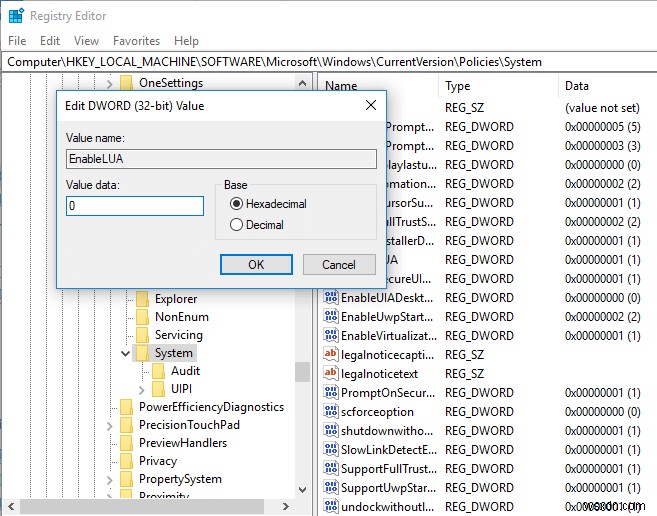Click the NonEnum folder icon in tree
The width and height of the screenshot is (657, 516).
coord(142,317)
